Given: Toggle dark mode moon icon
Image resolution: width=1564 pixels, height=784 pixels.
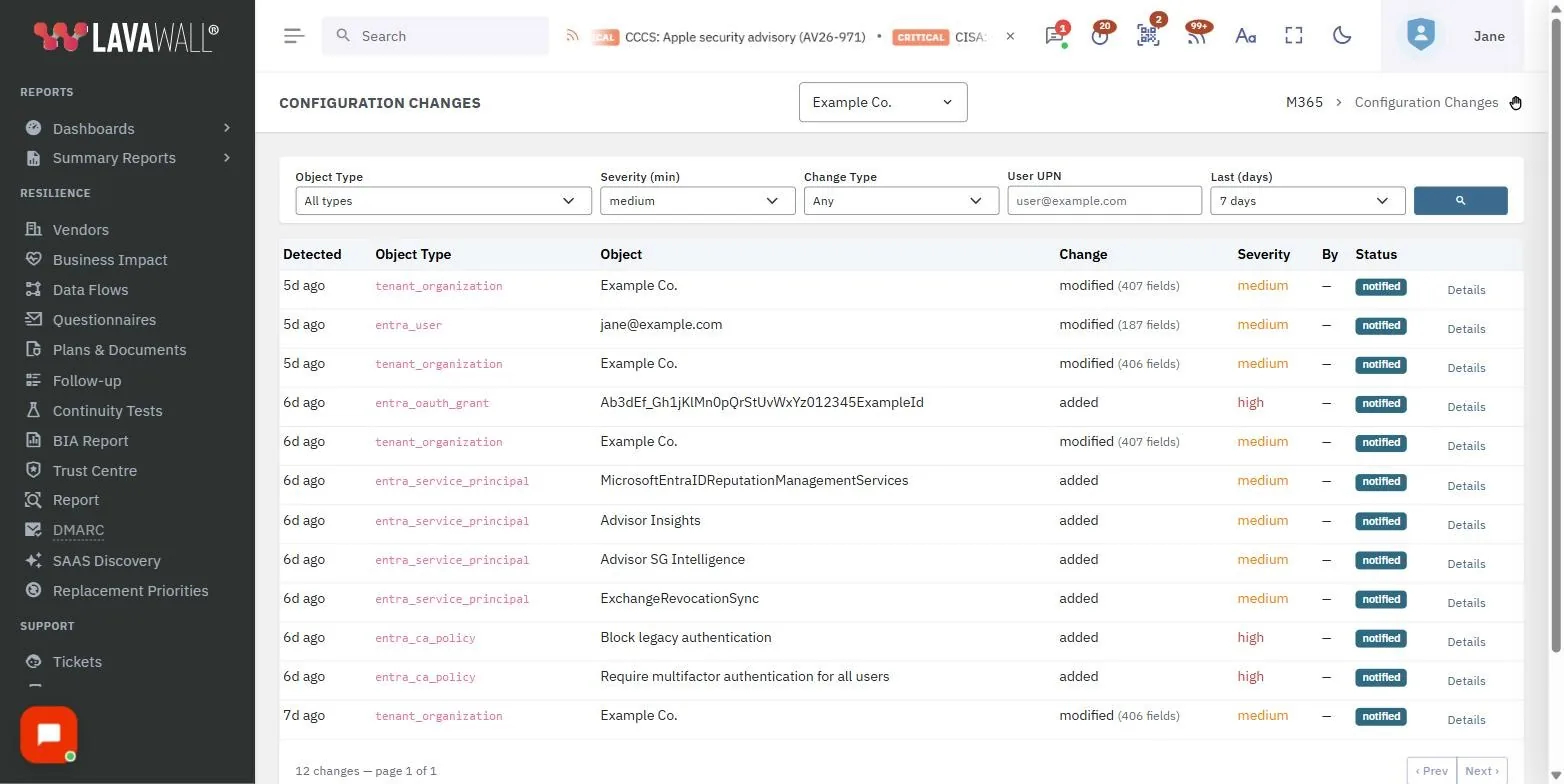Looking at the screenshot, I should click(x=1342, y=36).
